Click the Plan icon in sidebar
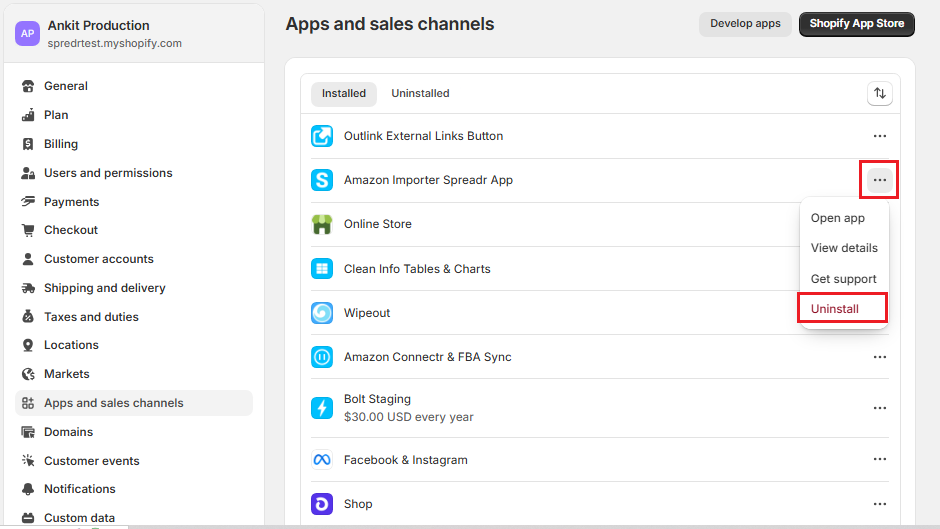The height and width of the screenshot is (529, 940). point(28,115)
